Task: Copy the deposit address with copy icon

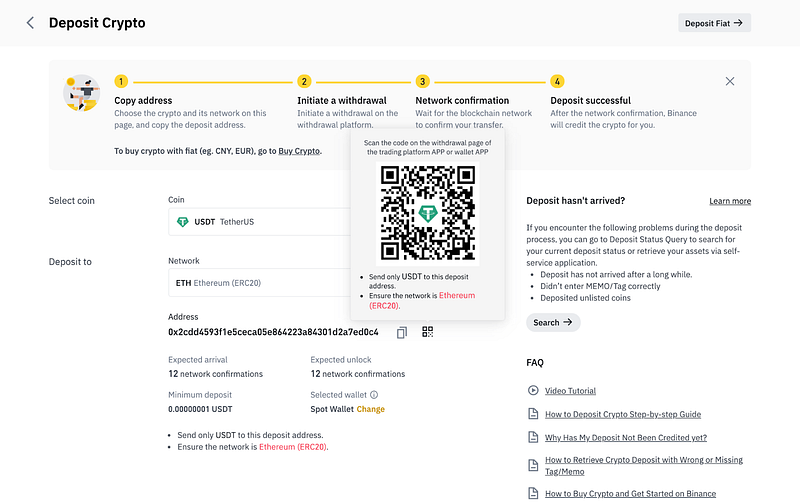Action: pos(402,333)
